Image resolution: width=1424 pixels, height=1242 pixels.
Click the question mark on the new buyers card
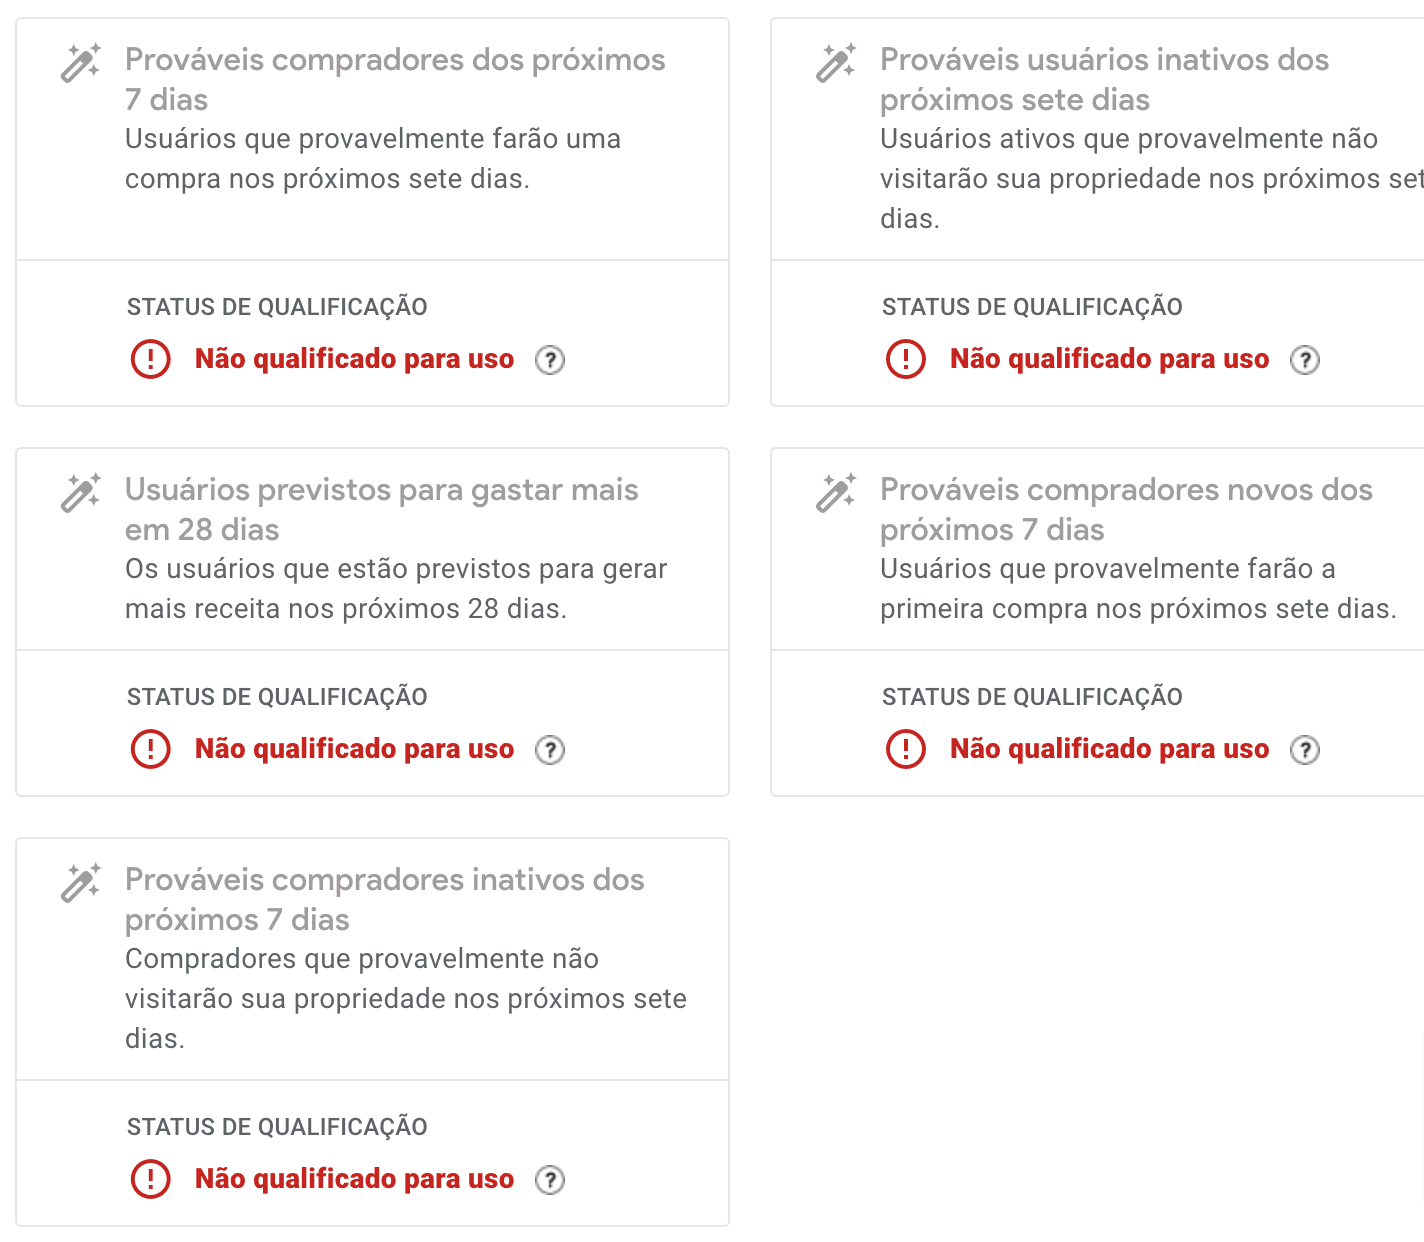[1305, 748]
